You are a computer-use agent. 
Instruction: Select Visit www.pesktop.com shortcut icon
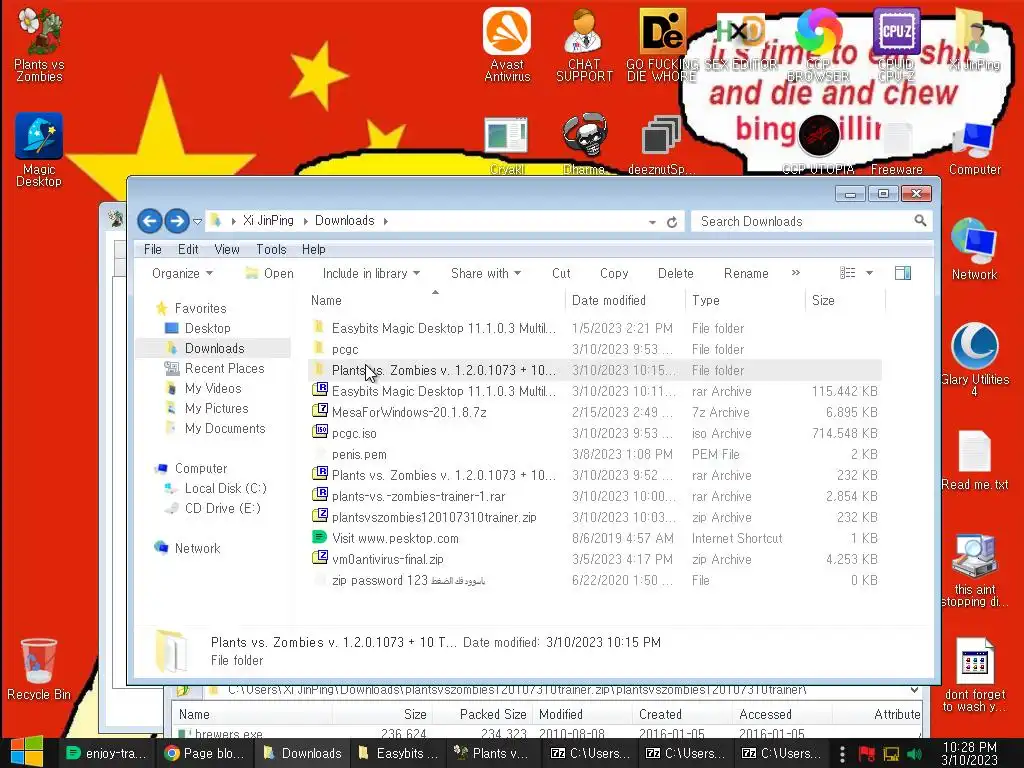320,537
